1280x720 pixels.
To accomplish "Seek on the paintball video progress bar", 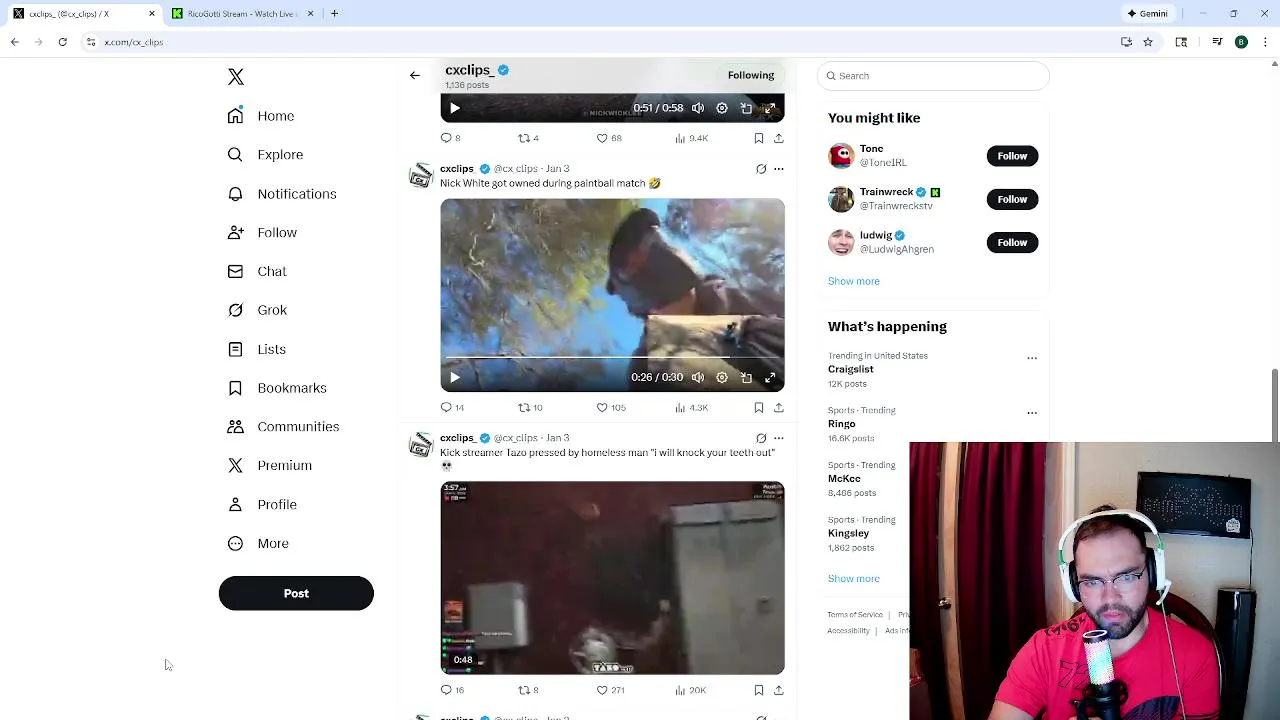I will click(x=612, y=357).
